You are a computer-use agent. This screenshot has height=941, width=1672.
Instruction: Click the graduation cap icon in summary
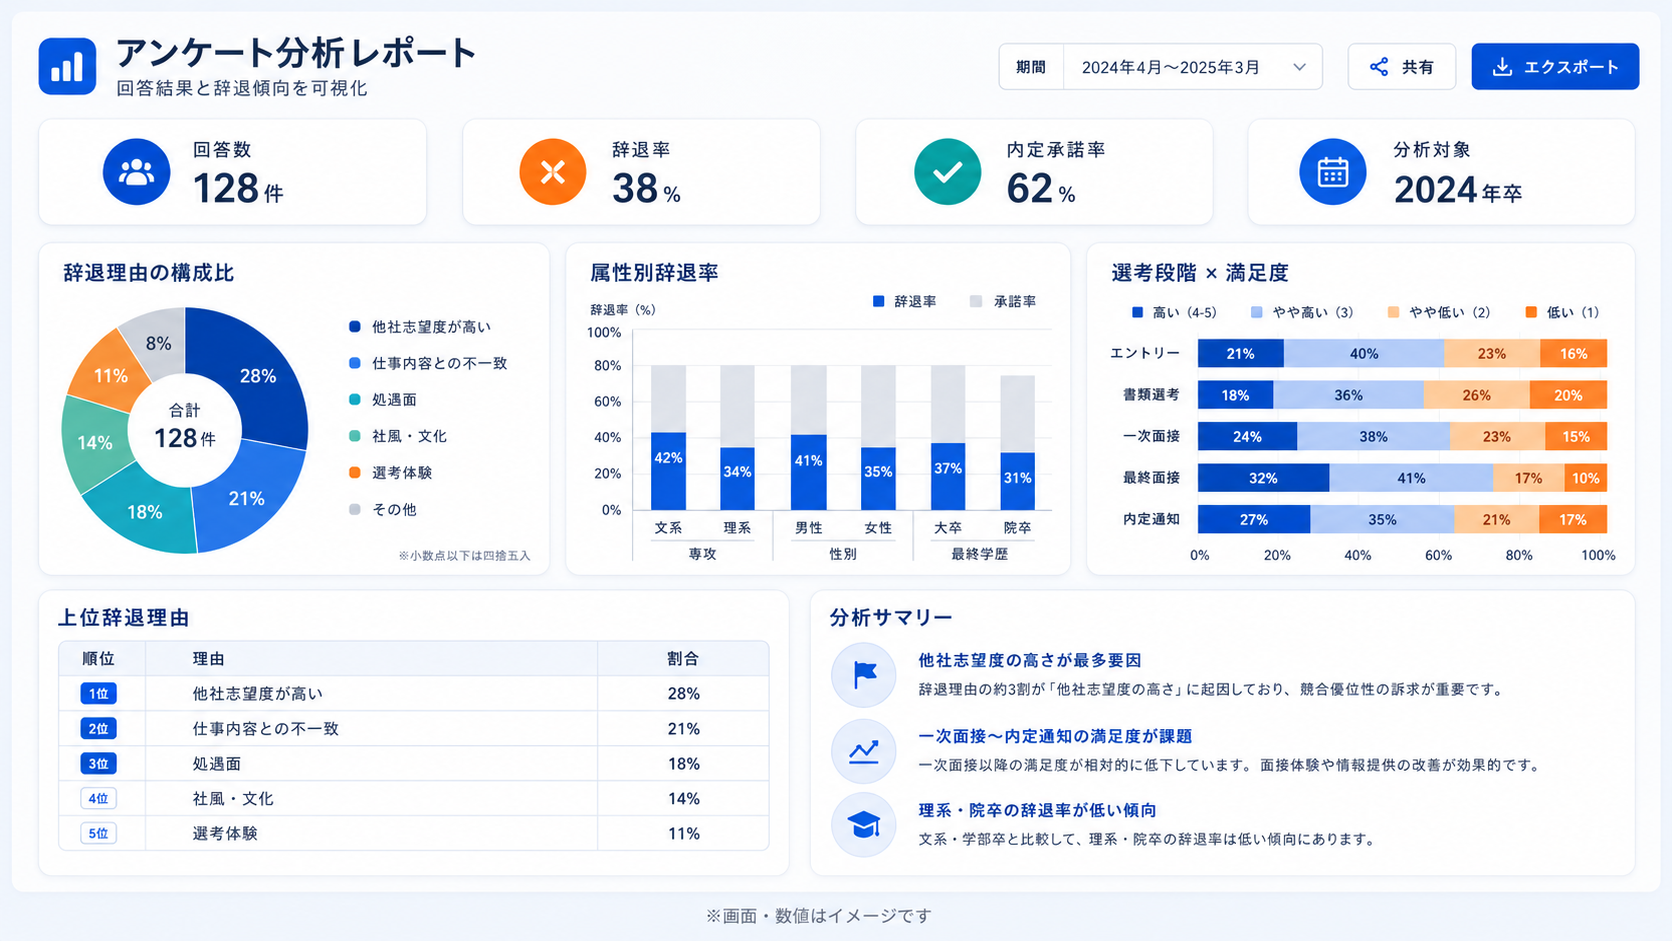(864, 825)
